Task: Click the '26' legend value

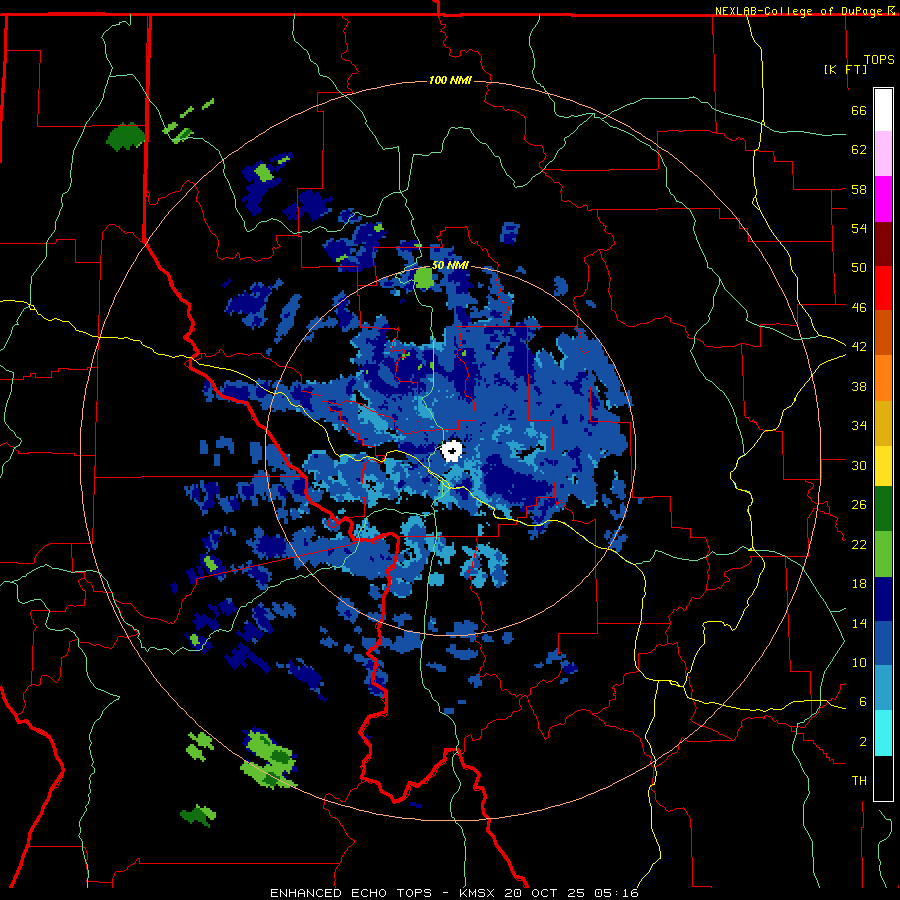Action: (x=859, y=505)
